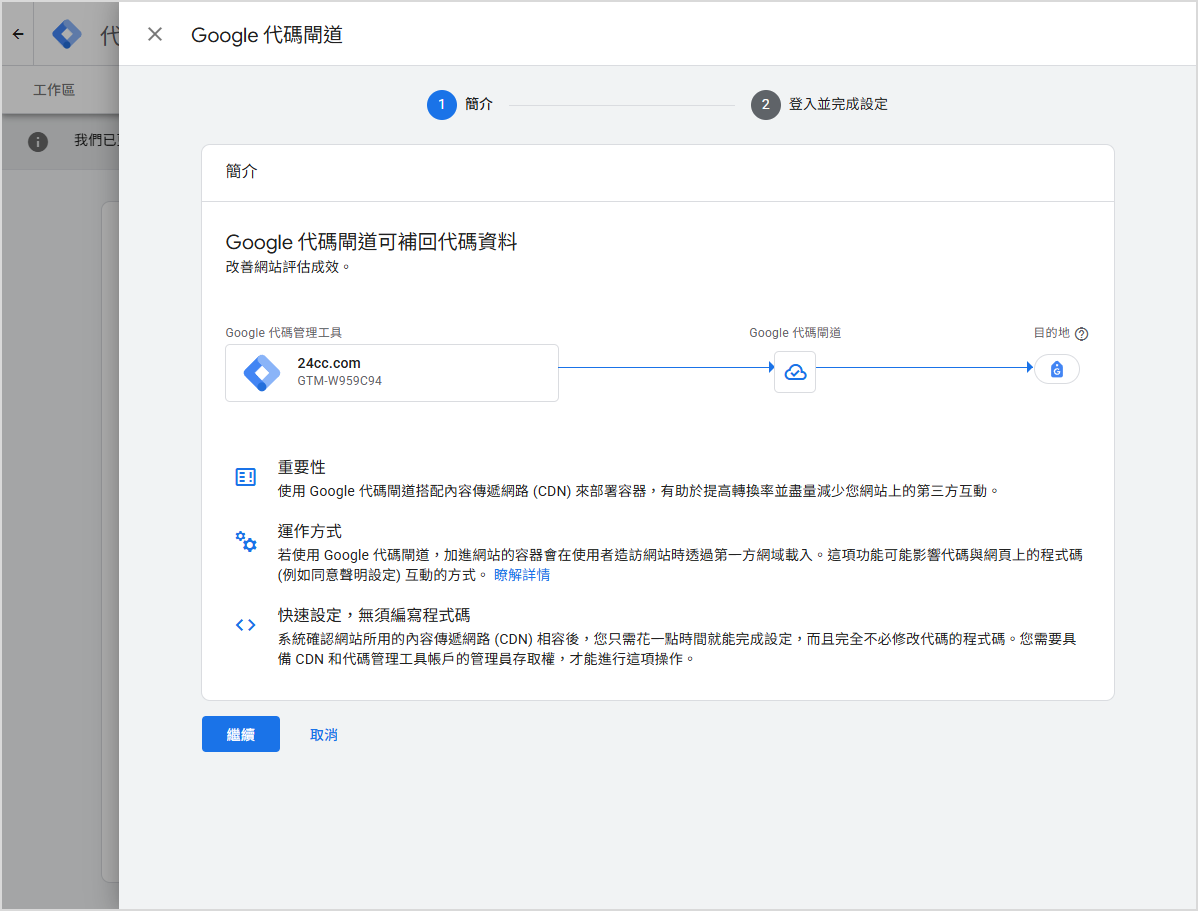Click the Google 代碼閘道 panel title
The image size is (1198, 911).
267,35
